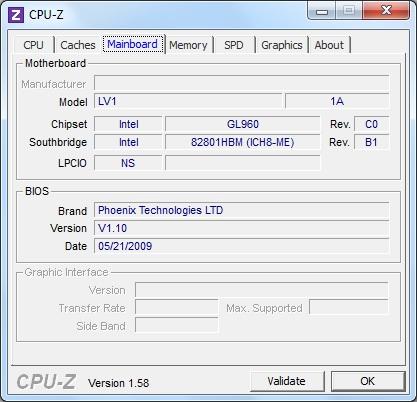
Task: Click the BIOS group label
Action: [x=37, y=191]
